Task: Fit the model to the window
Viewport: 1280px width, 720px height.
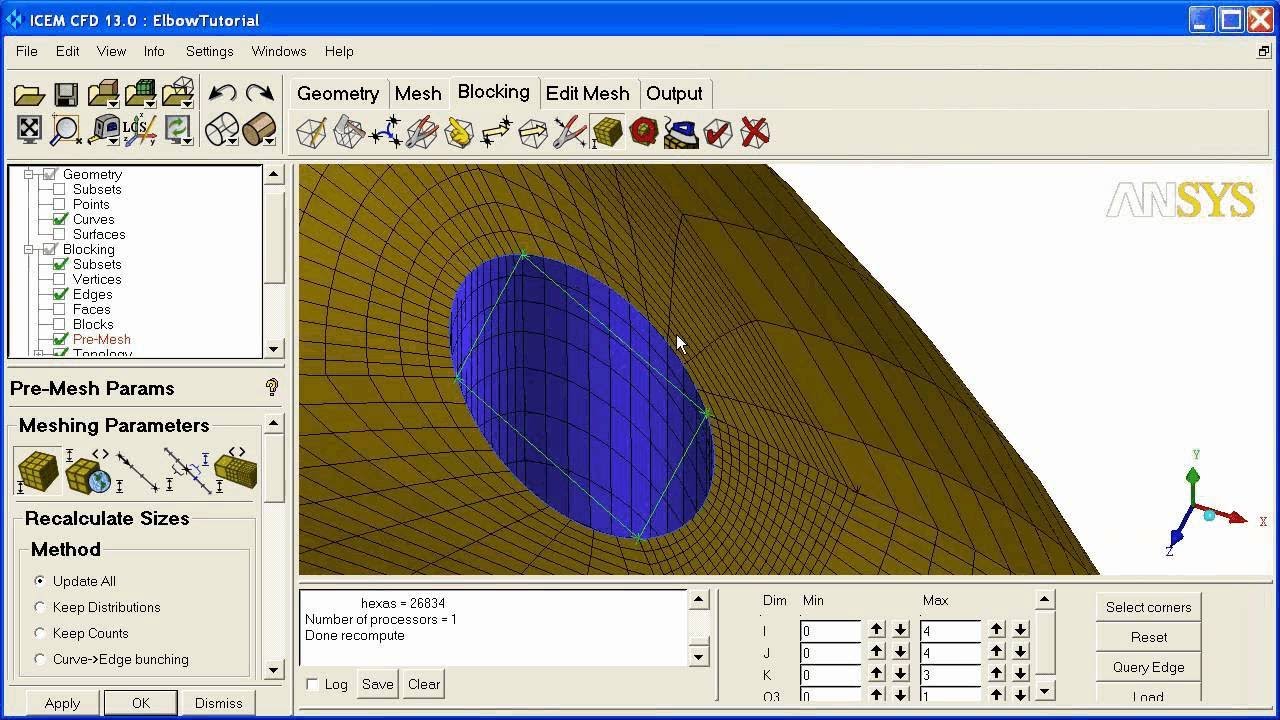Action: click(x=29, y=129)
